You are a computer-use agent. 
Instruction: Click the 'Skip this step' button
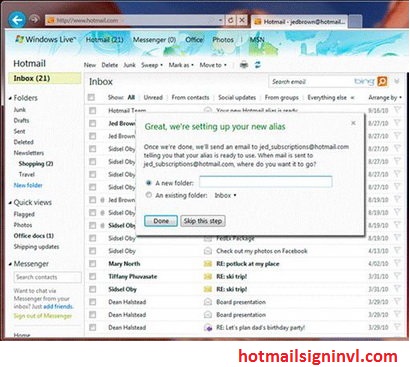click(x=203, y=221)
